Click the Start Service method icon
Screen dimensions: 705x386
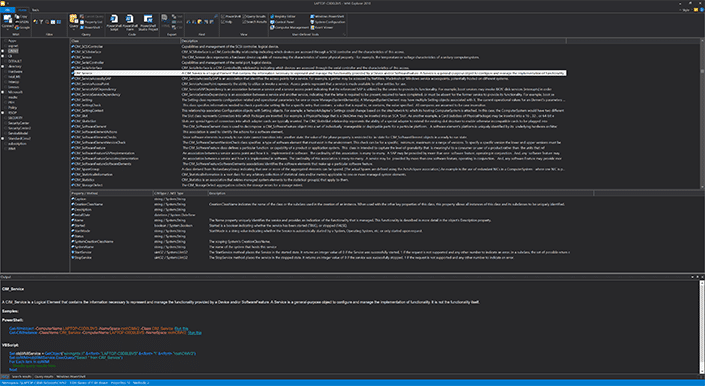point(73,253)
